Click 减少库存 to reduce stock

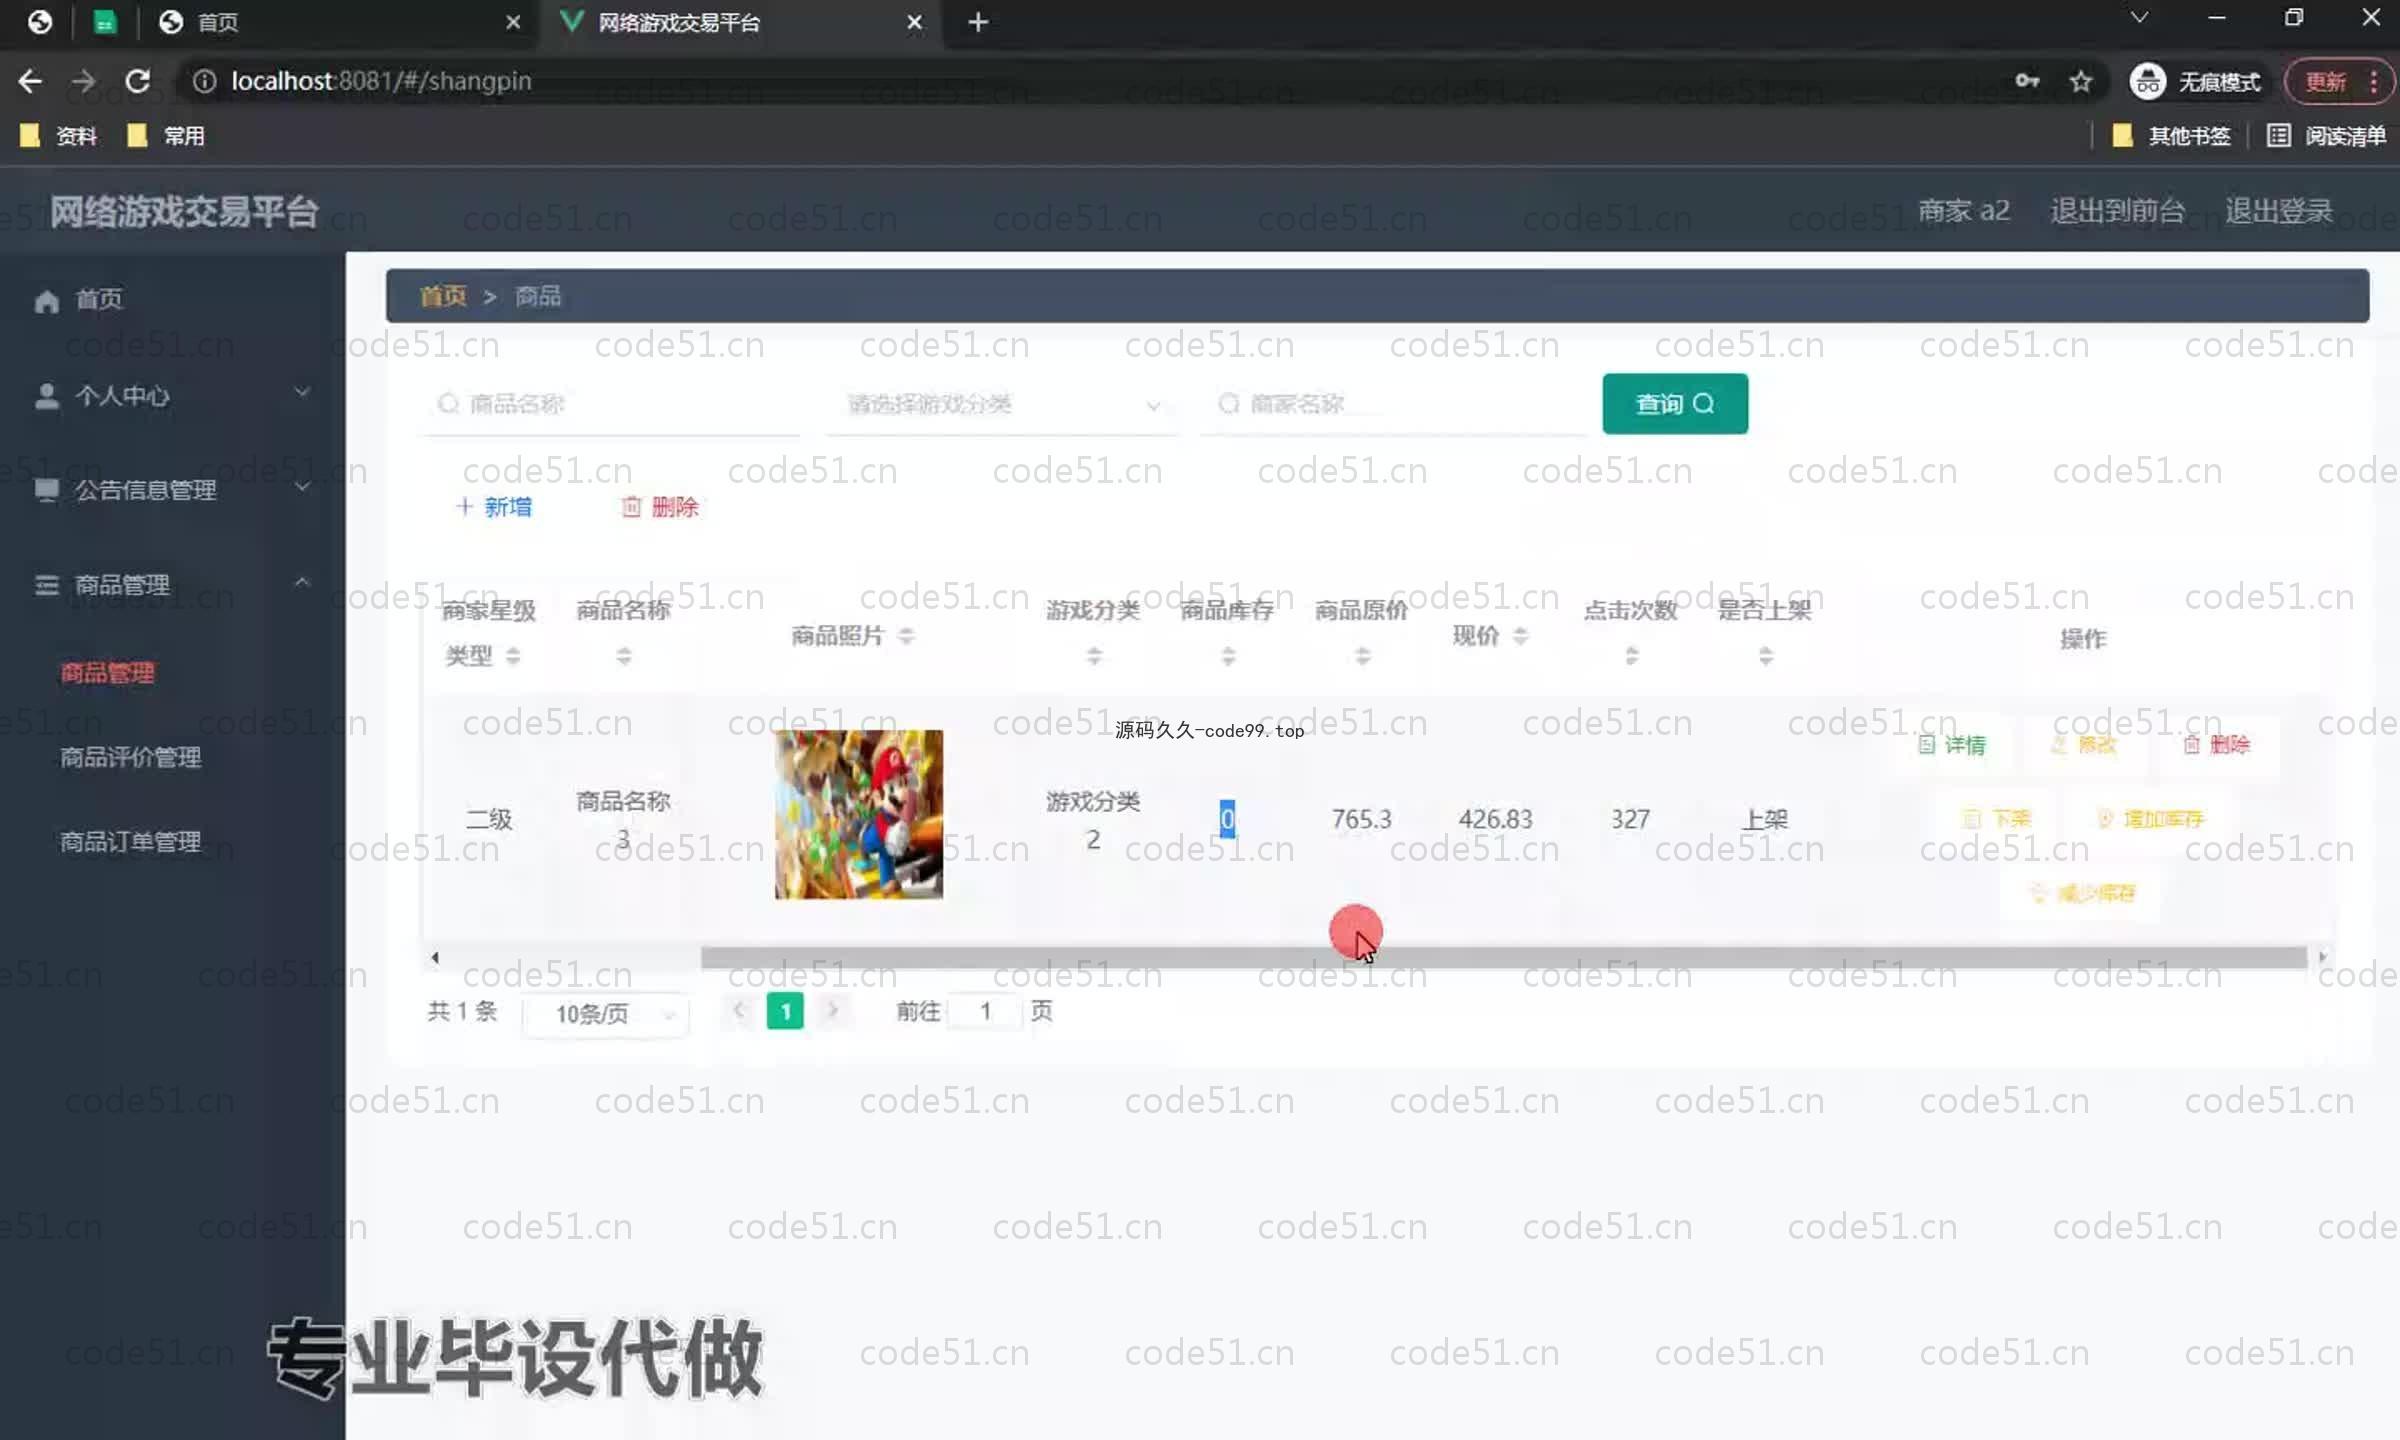pos(2082,893)
